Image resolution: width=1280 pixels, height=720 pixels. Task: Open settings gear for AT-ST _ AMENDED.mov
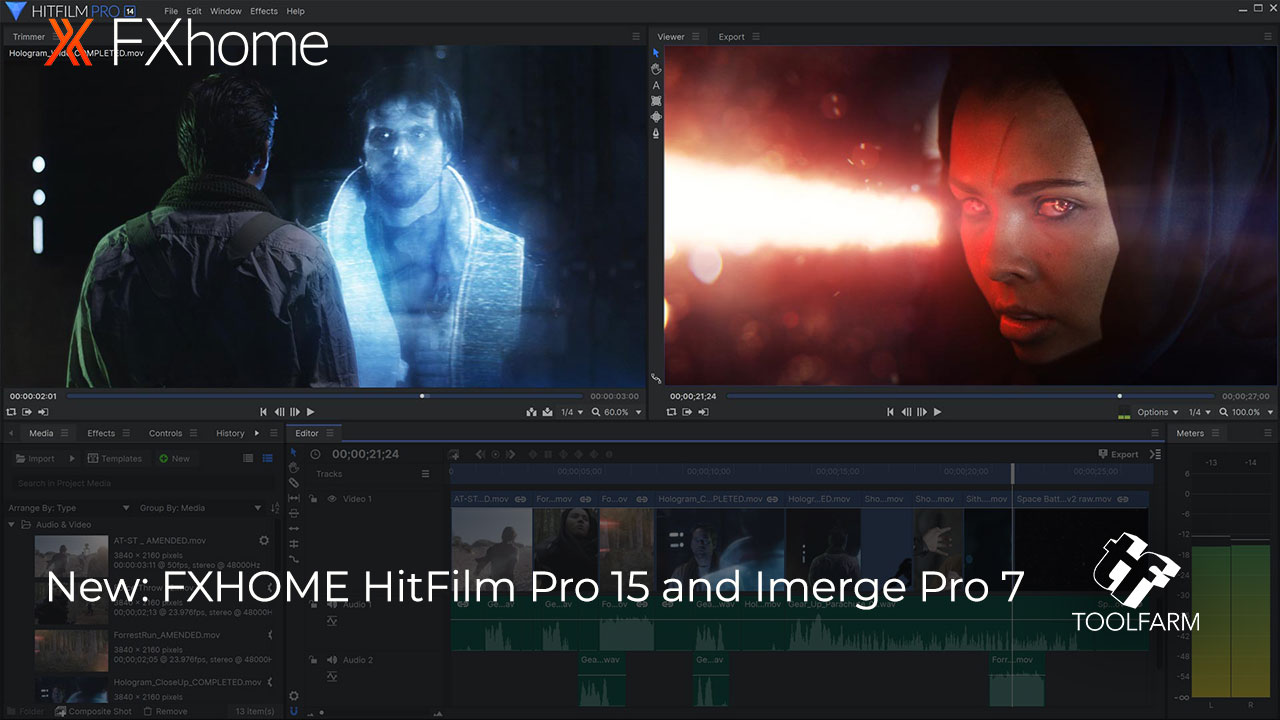click(264, 540)
